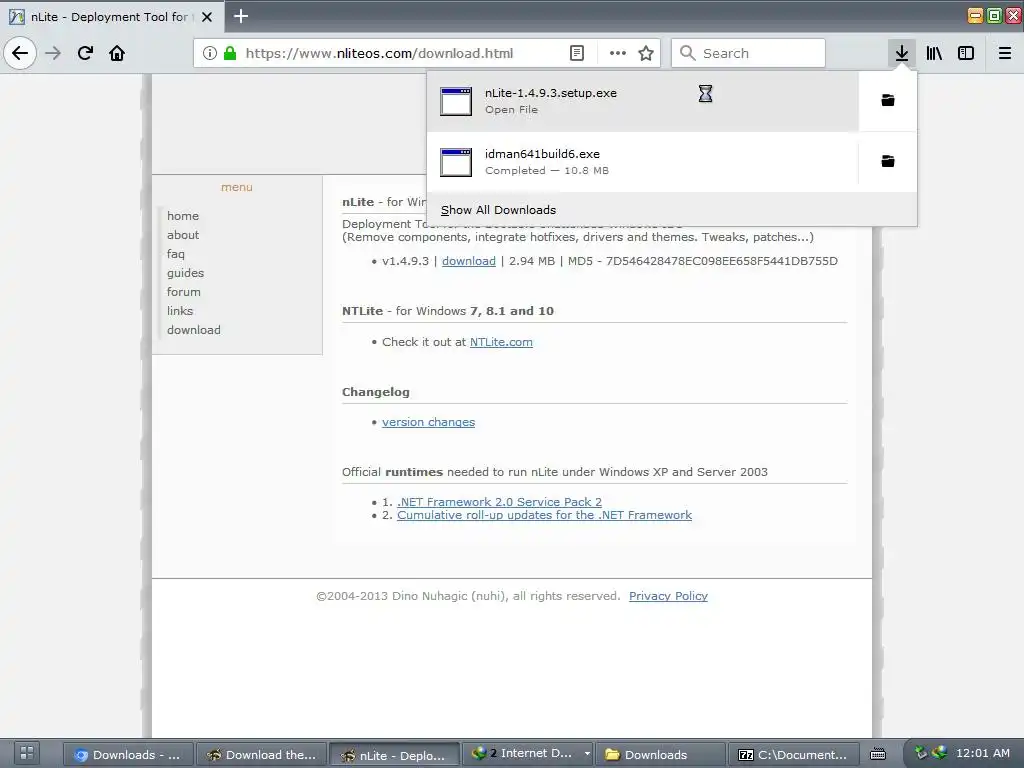Open page actions three-dots menu
Image resolution: width=1024 pixels, height=768 pixels.
[x=617, y=53]
